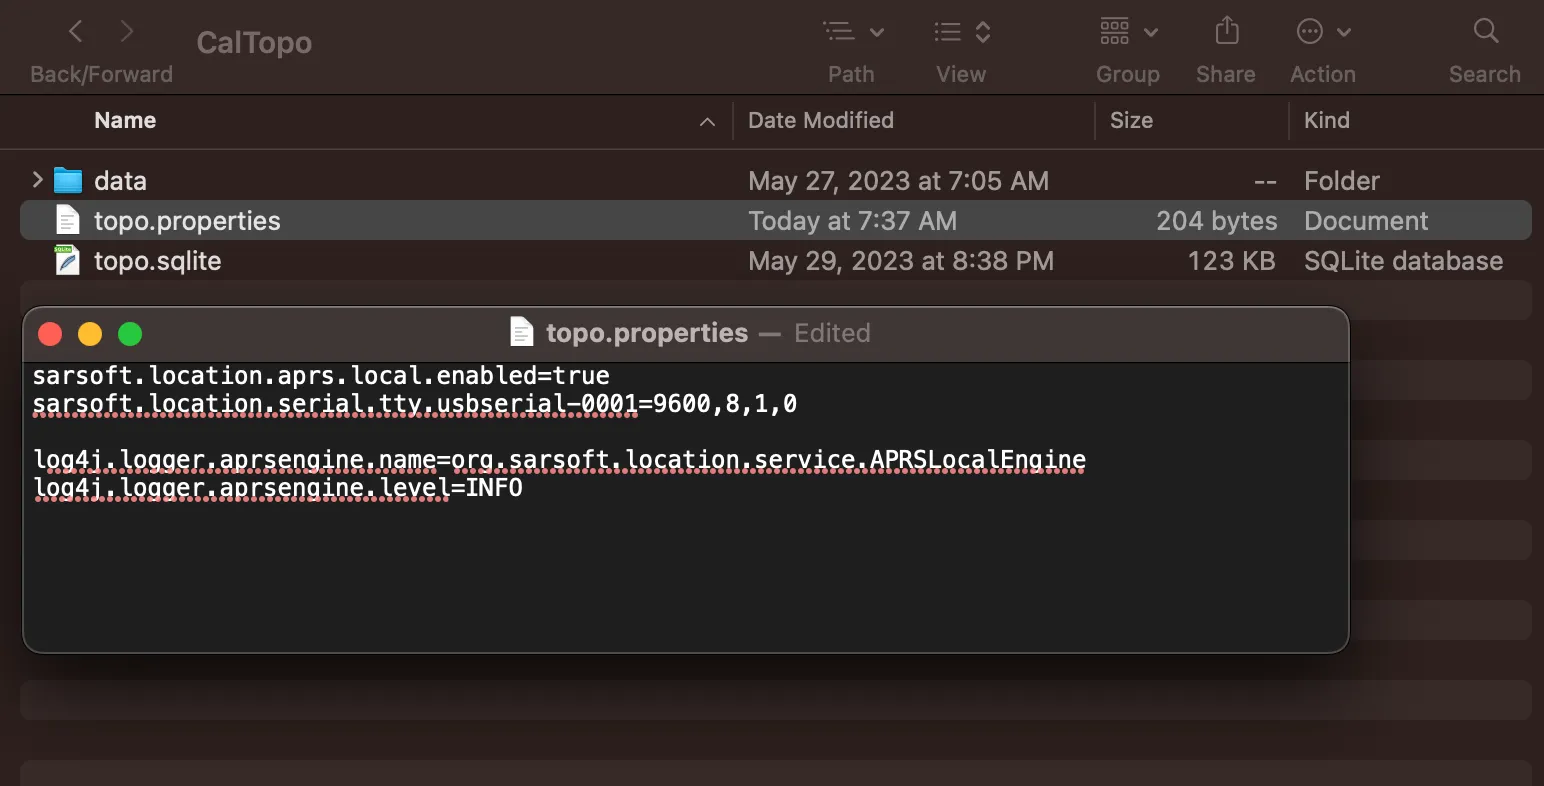Viewport: 1544px width, 786px height.
Task: Sort by Date Modified column header
Action: click(x=821, y=121)
